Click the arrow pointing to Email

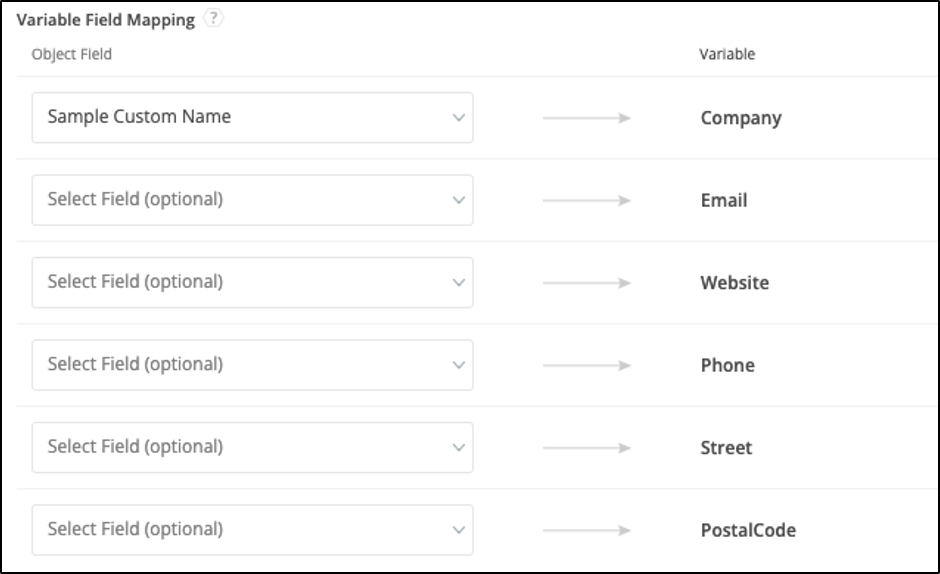pos(586,200)
